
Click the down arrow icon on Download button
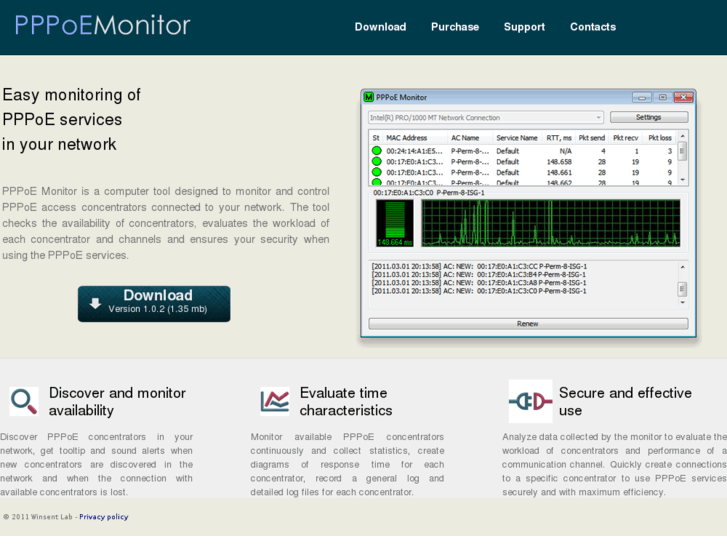[96, 303]
